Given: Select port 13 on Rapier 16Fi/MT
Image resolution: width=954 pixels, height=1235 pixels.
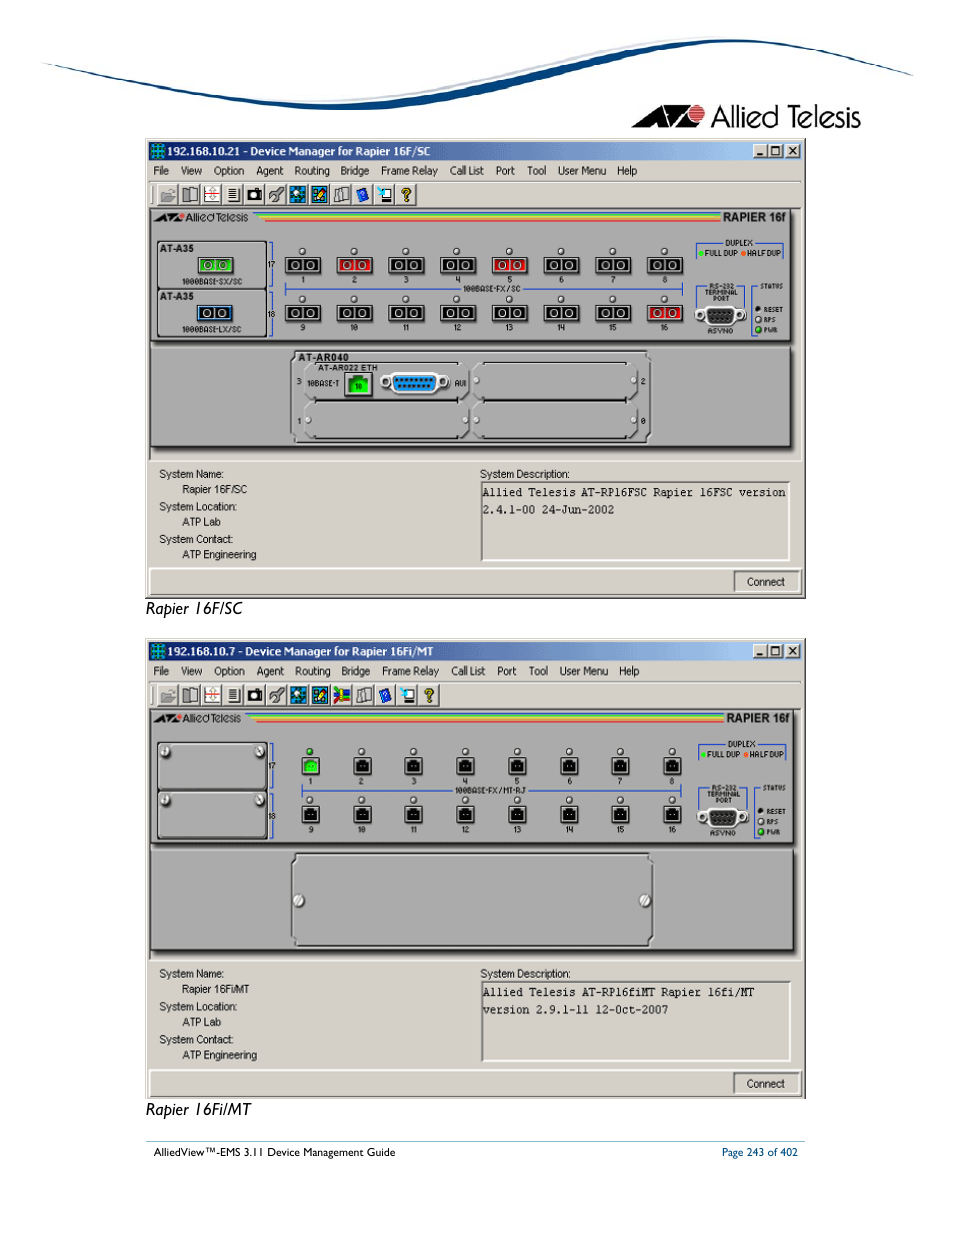Looking at the screenshot, I should click(x=517, y=815).
